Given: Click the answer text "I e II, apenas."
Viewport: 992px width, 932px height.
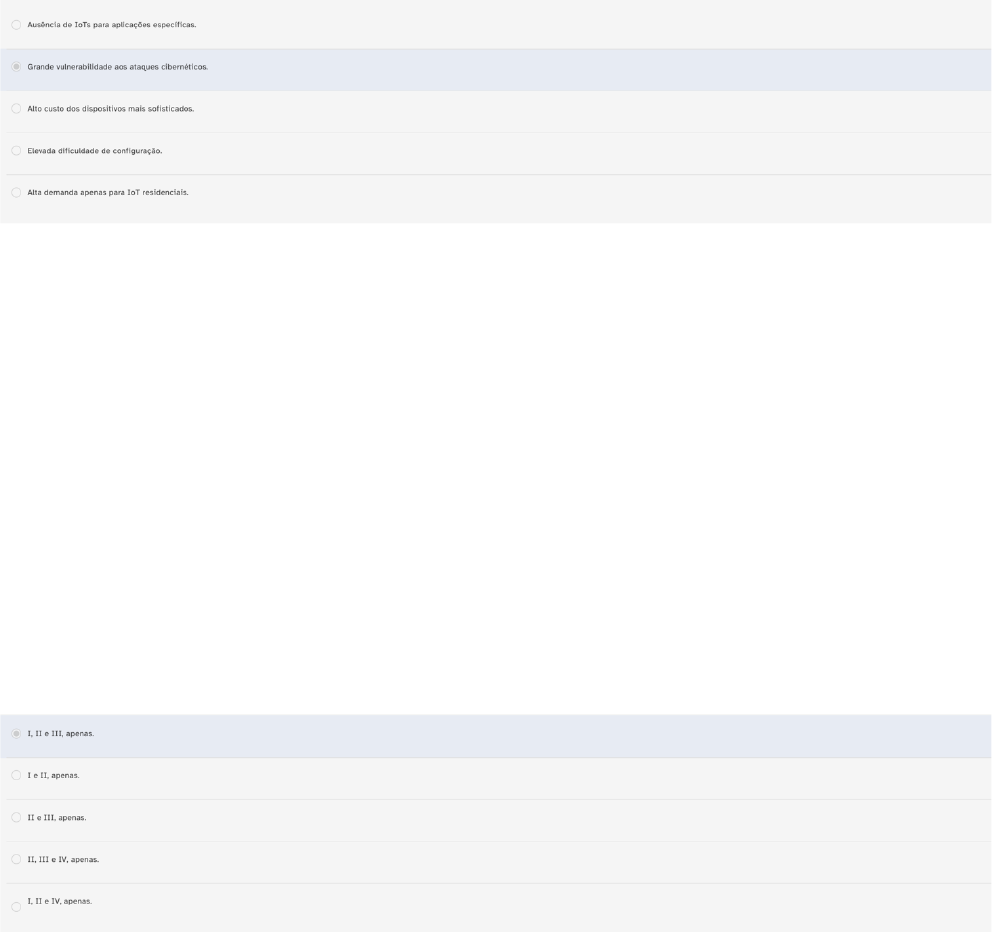Looking at the screenshot, I should [x=53, y=776].
